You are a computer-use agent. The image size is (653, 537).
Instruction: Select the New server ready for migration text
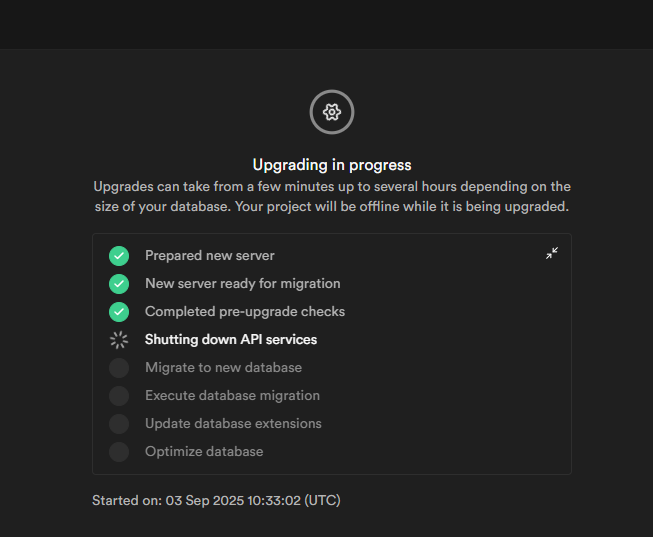coord(242,284)
